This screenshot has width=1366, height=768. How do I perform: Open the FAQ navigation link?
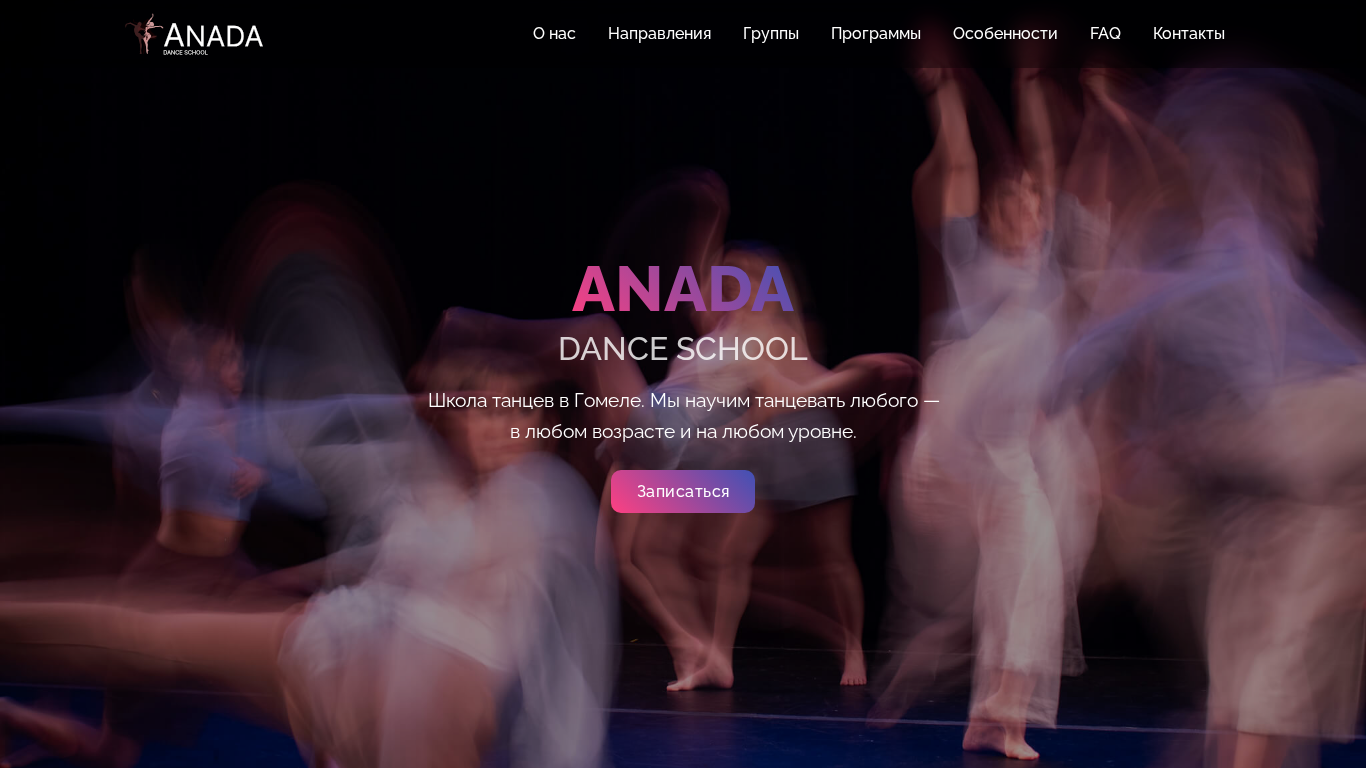point(1105,33)
